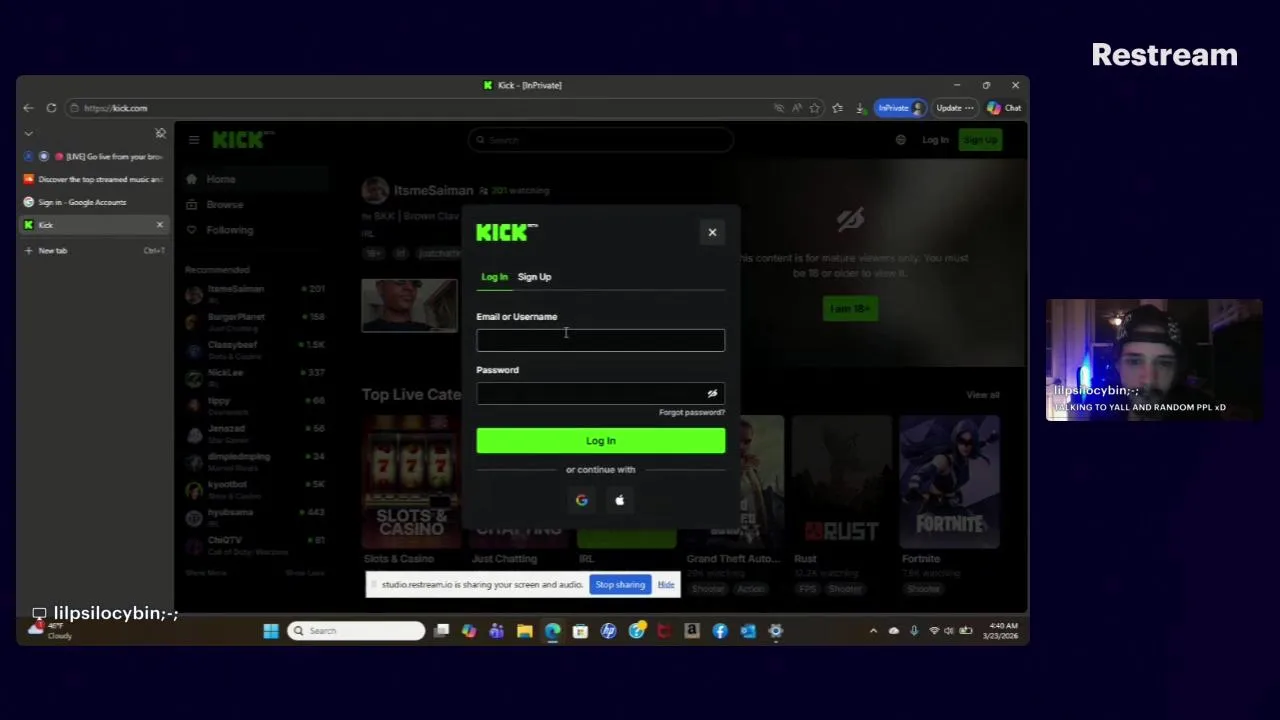Unpin the vertical tabs pane
This screenshot has width=1280, height=720.
[160, 133]
